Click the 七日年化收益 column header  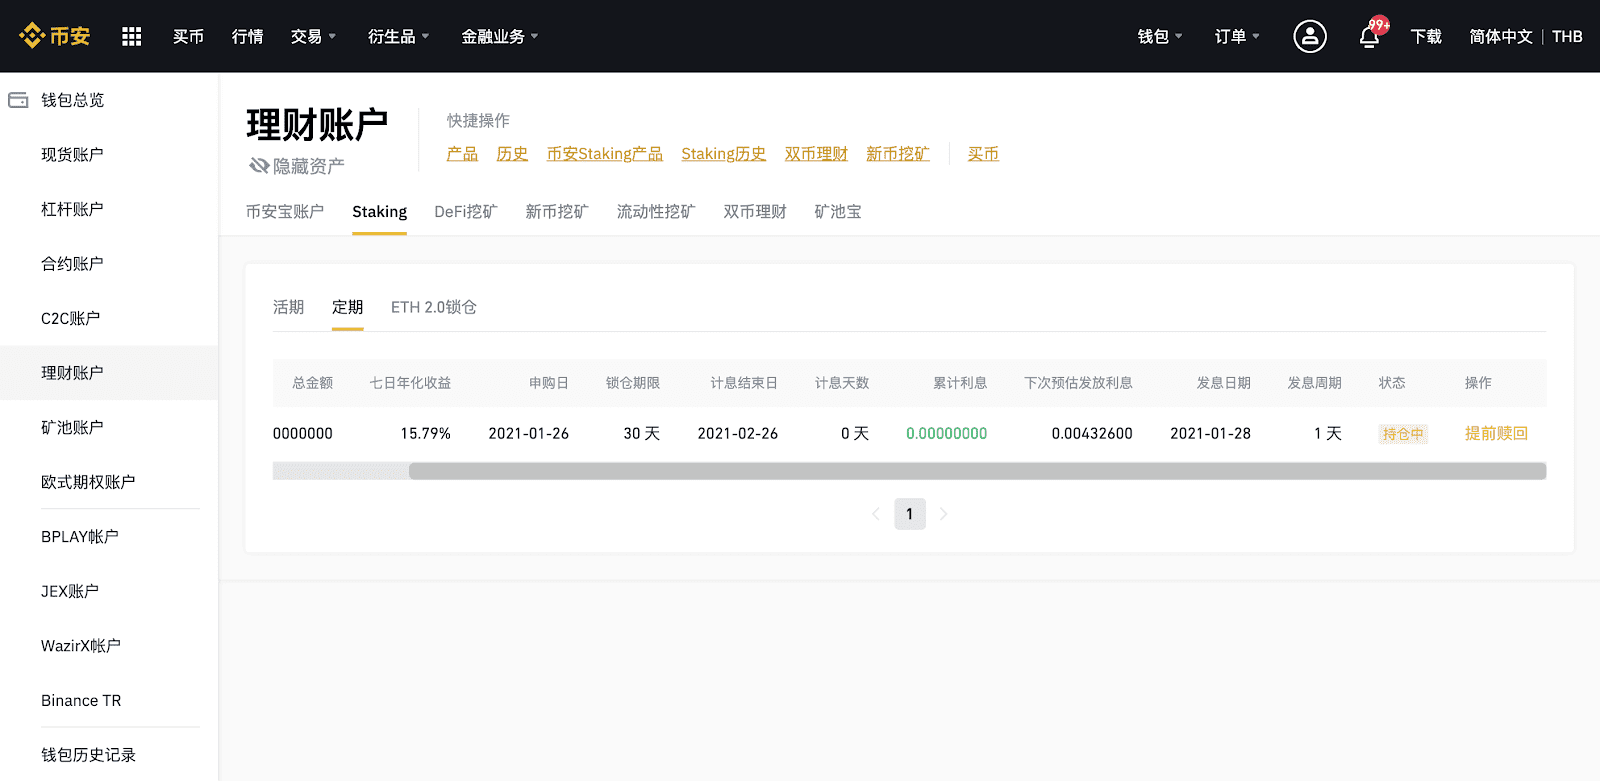pos(410,383)
